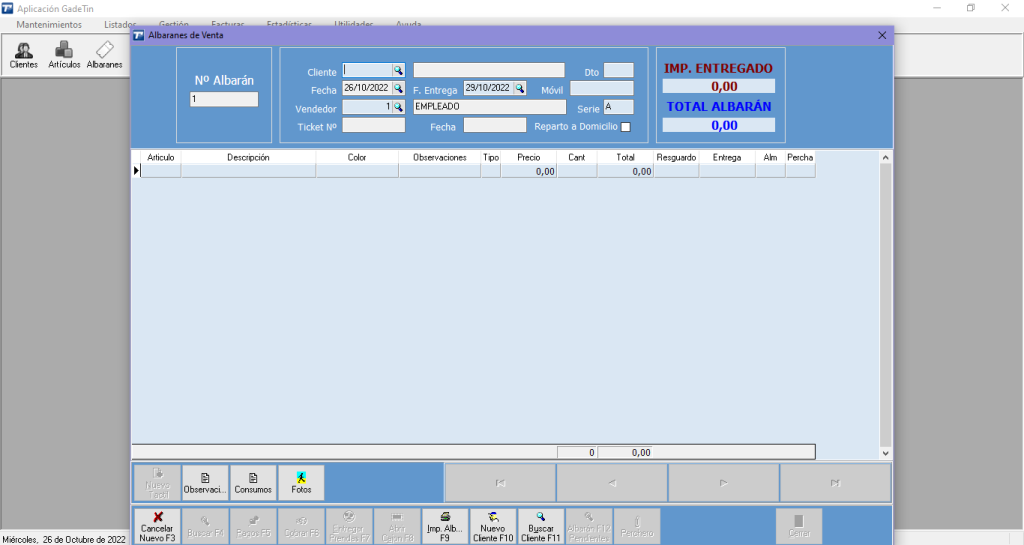
Task: Click the Albaranes toolbar icon
Action: tap(104, 54)
